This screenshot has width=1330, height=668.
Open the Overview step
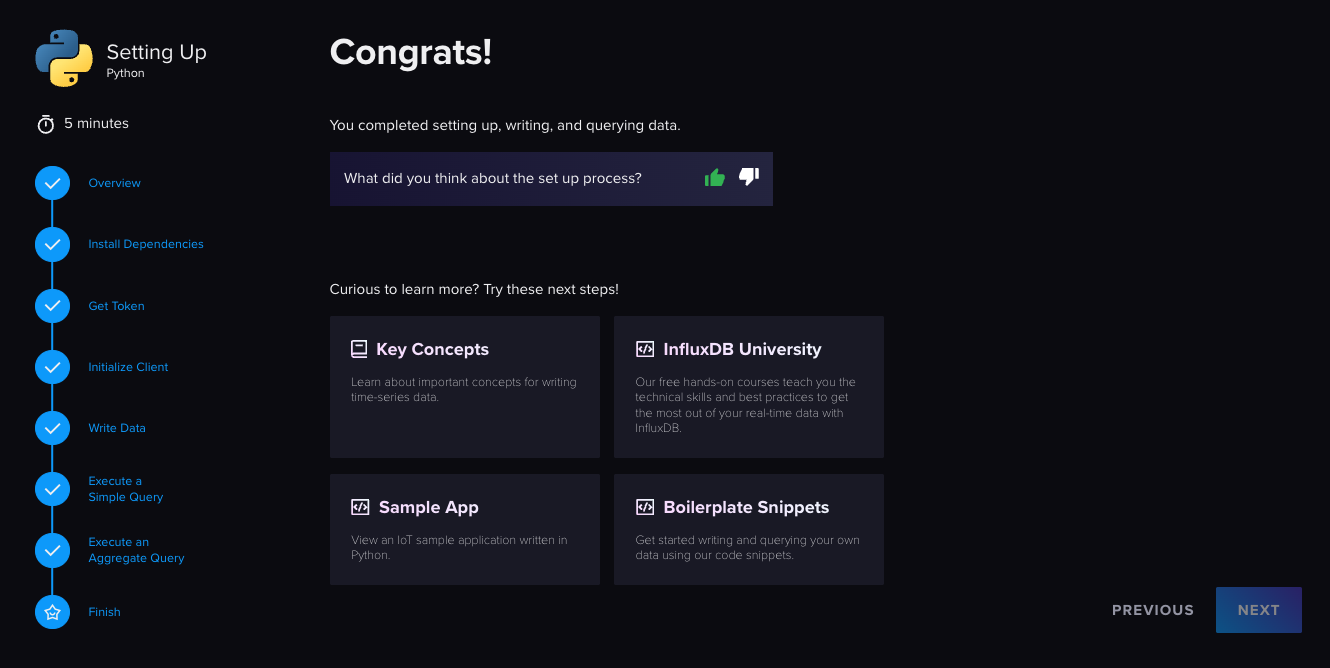pos(114,183)
